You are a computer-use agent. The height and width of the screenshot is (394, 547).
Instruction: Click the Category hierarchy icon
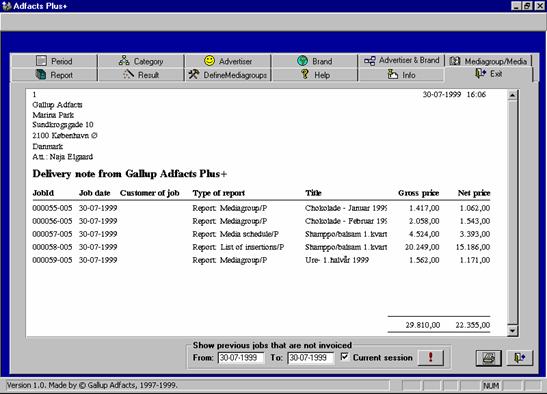(x=124, y=60)
